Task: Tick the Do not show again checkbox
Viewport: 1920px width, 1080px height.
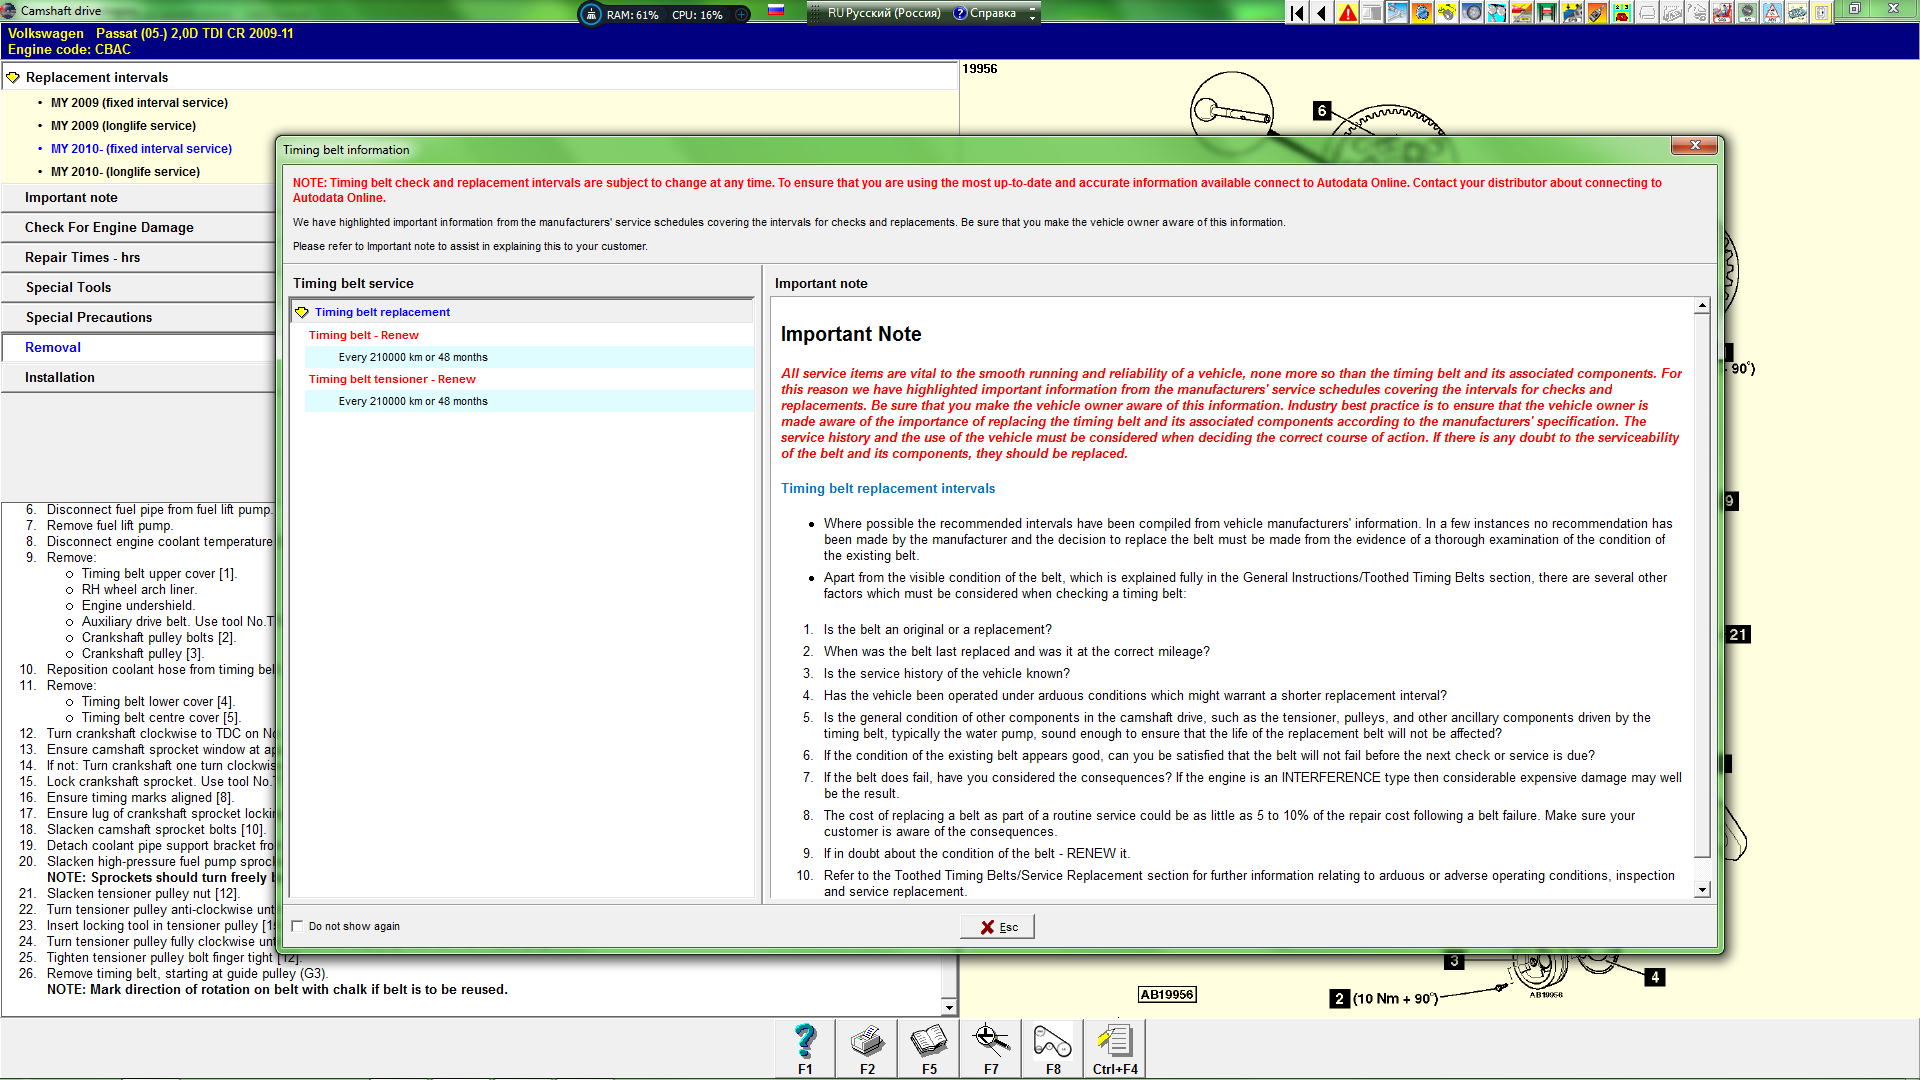Action: [297, 926]
